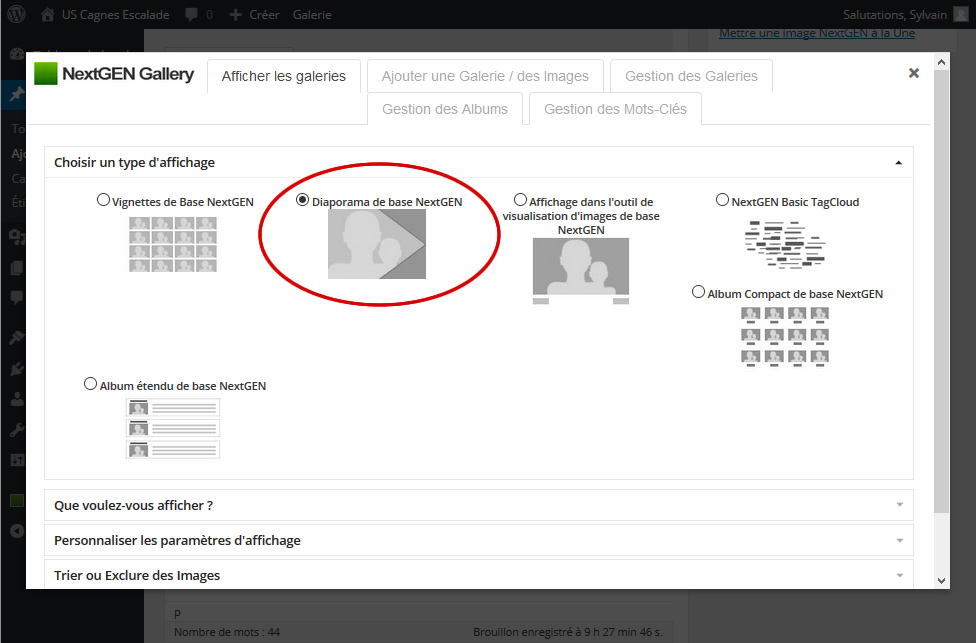The image size is (976, 643).
Task: Click the extended album preview image
Action: 173,428
